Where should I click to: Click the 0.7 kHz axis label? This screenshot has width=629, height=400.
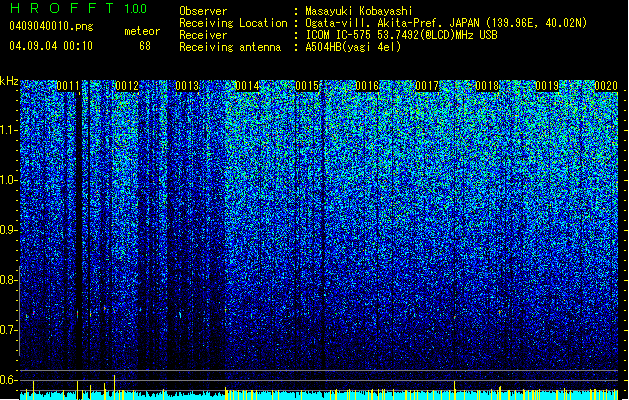[x=9, y=330]
